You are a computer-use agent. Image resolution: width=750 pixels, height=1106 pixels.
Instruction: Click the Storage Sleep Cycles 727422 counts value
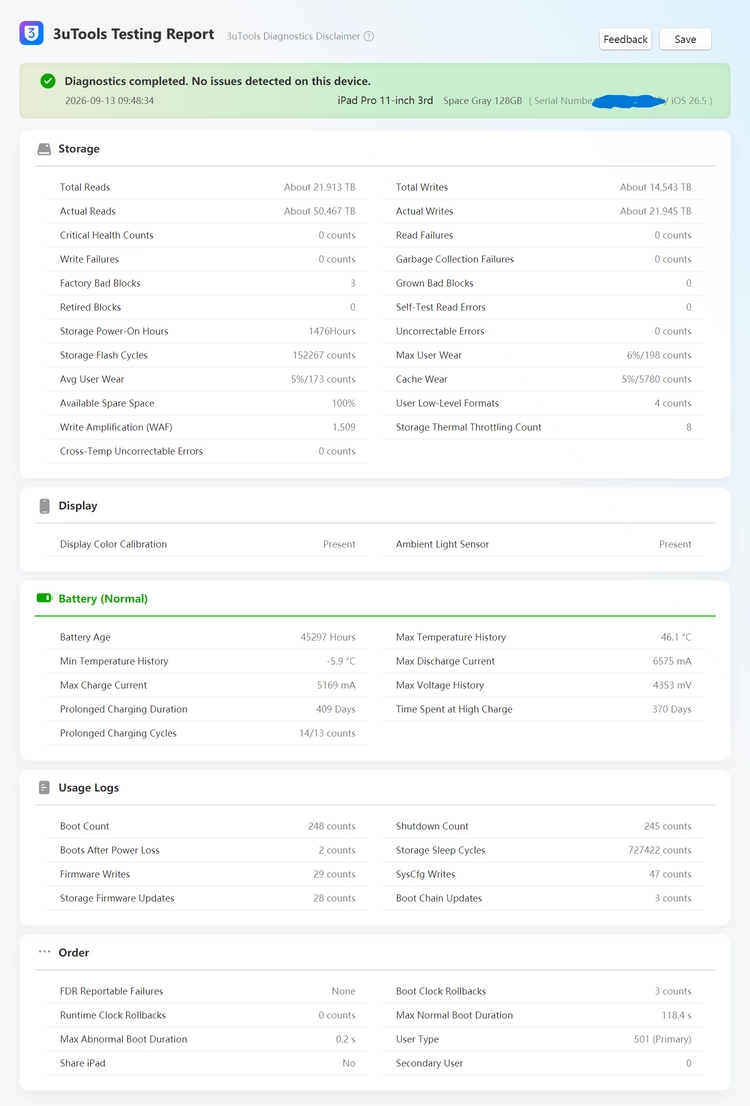coord(660,850)
